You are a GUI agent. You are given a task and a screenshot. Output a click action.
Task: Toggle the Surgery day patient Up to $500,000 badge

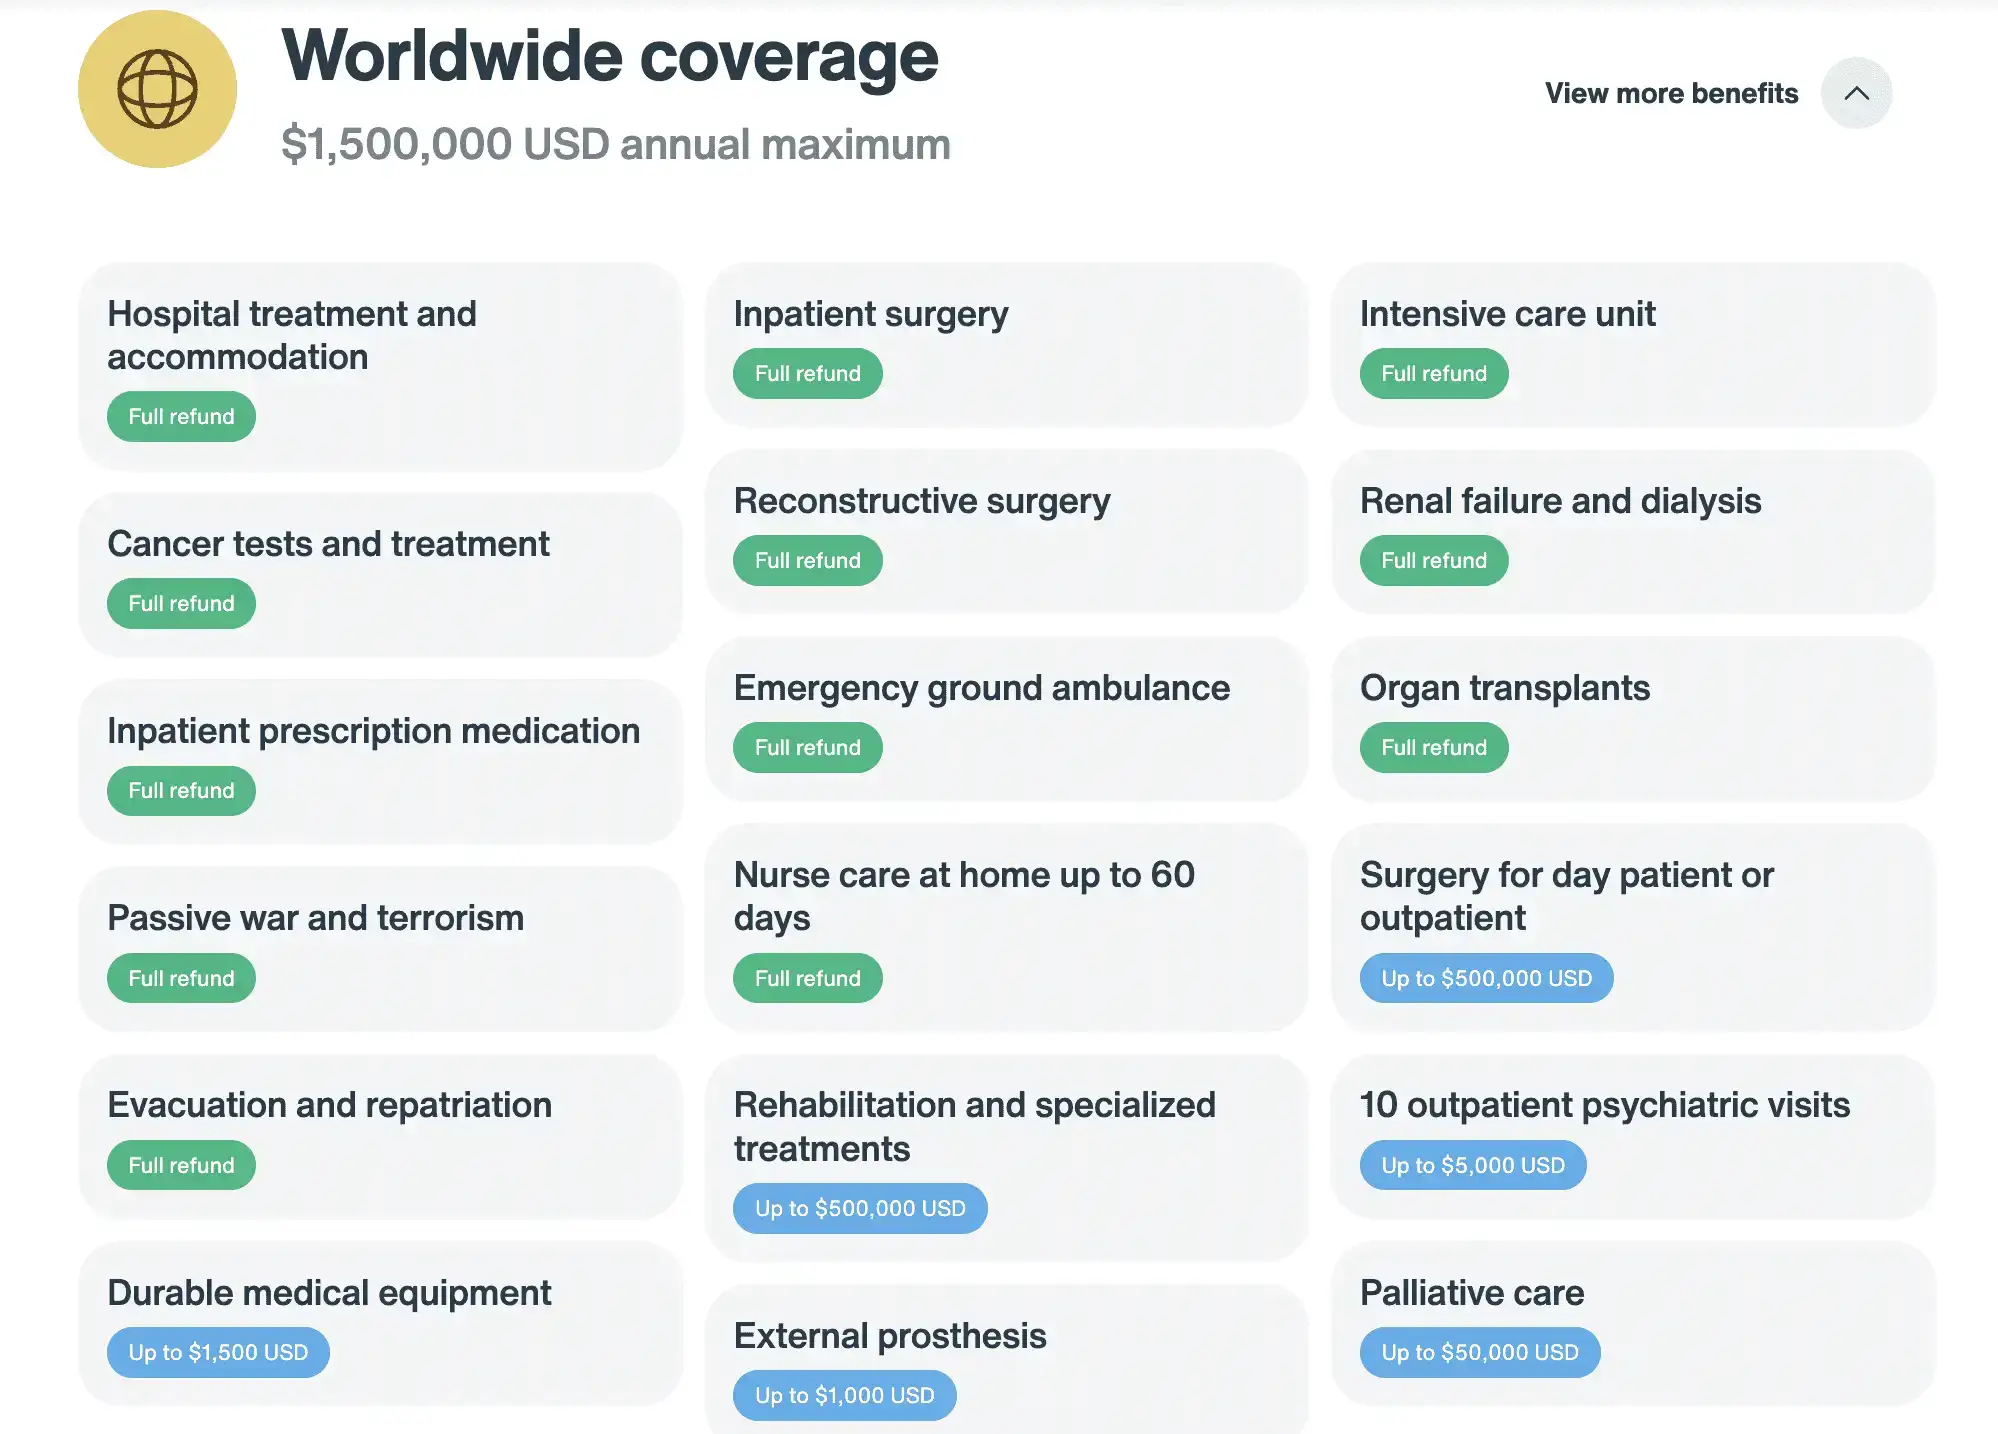tap(1483, 976)
